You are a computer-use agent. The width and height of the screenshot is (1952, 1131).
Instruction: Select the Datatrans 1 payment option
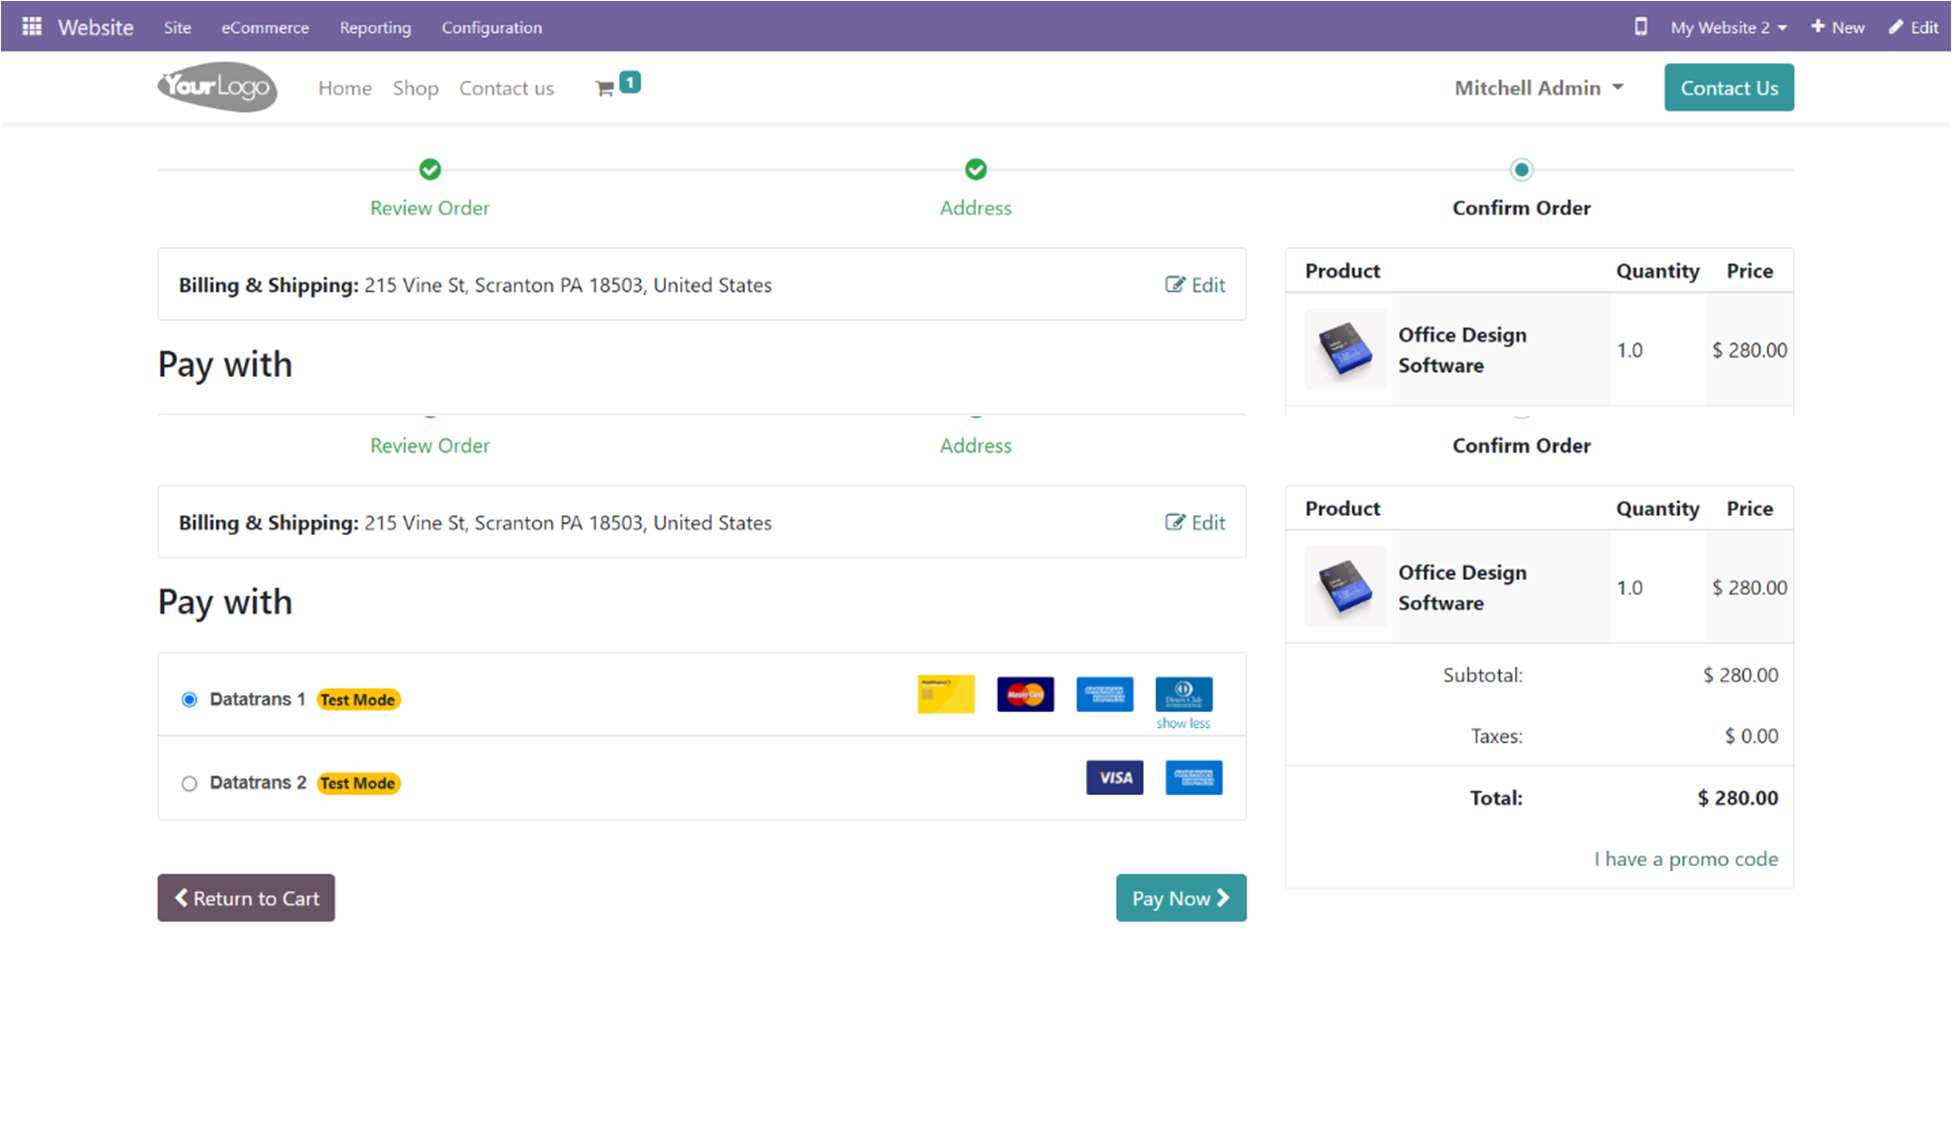tap(189, 700)
